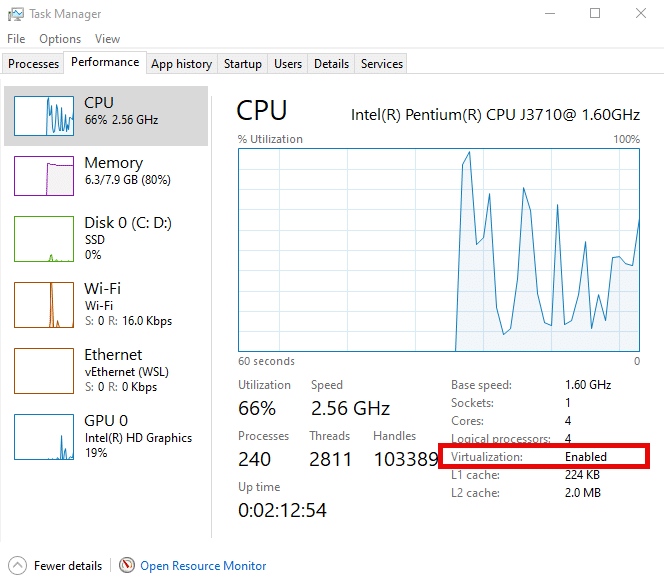Select the Disk 0 mini graph thumbnail

coord(44,239)
